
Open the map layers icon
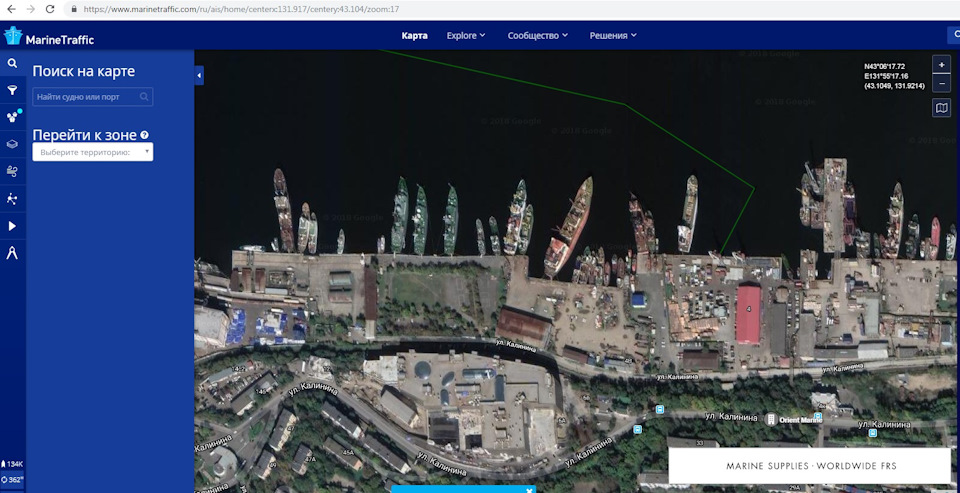pyautogui.click(x=12, y=145)
